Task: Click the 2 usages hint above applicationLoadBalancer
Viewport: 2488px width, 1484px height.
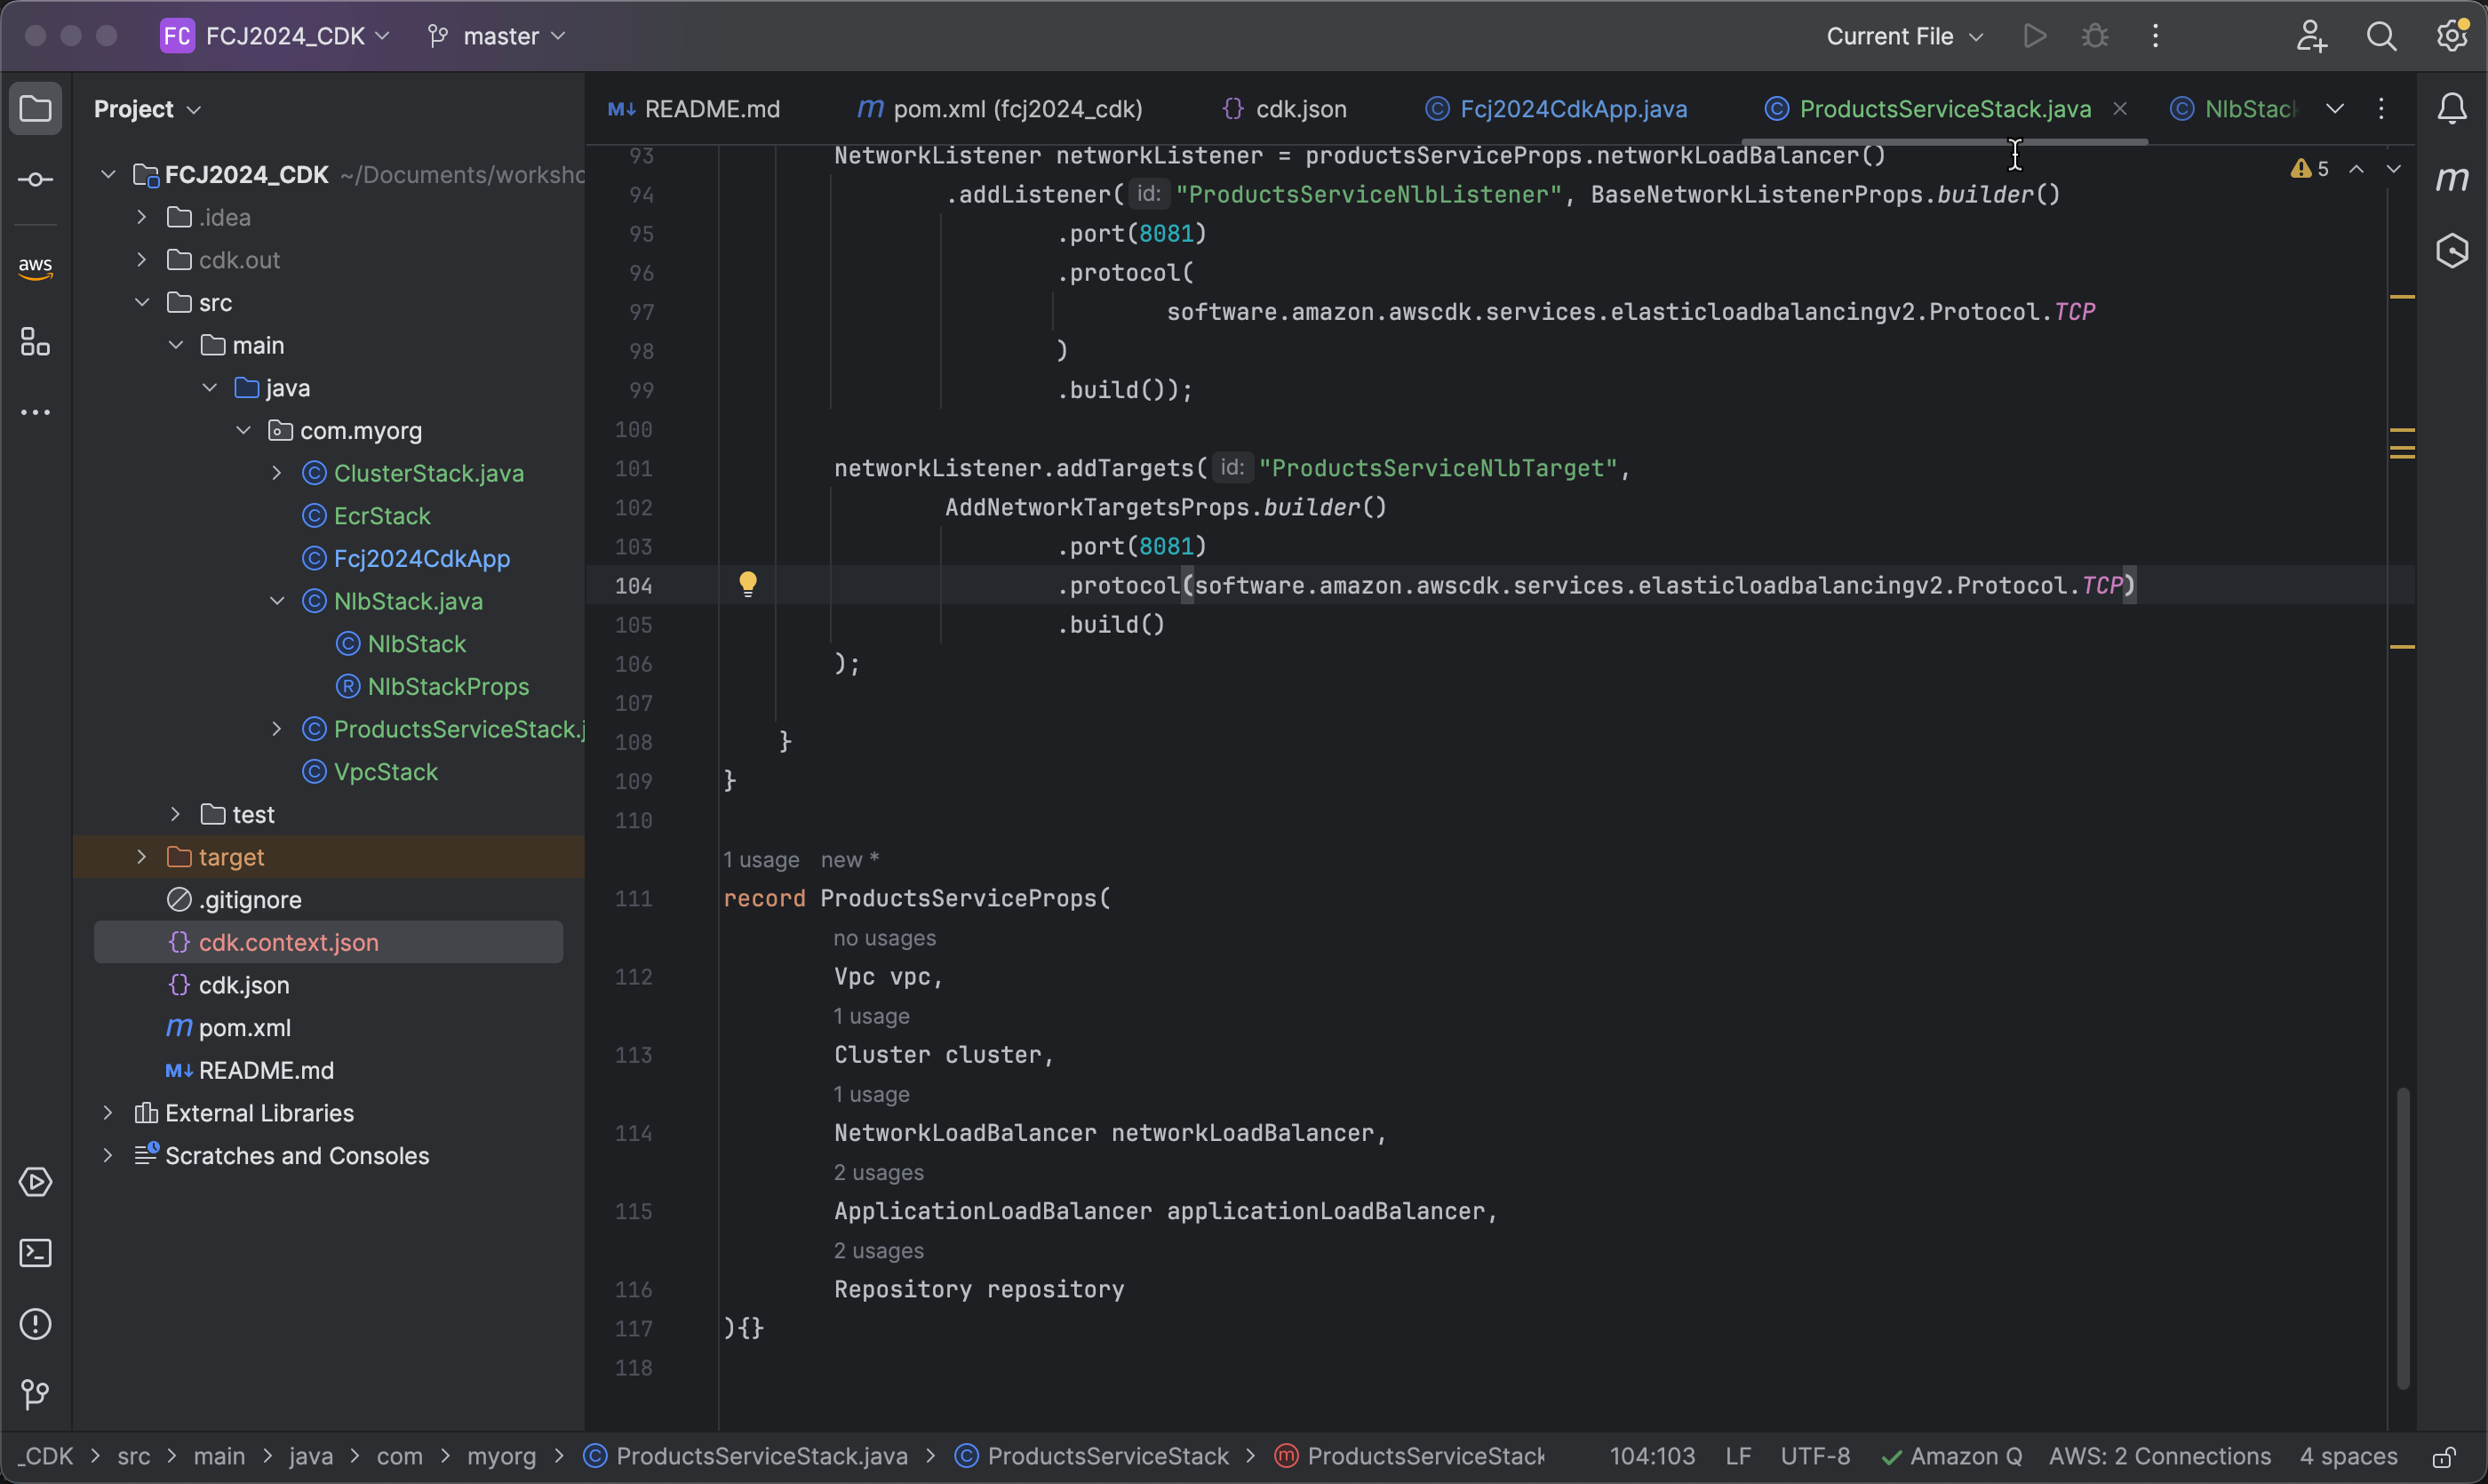Action: (x=879, y=1173)
